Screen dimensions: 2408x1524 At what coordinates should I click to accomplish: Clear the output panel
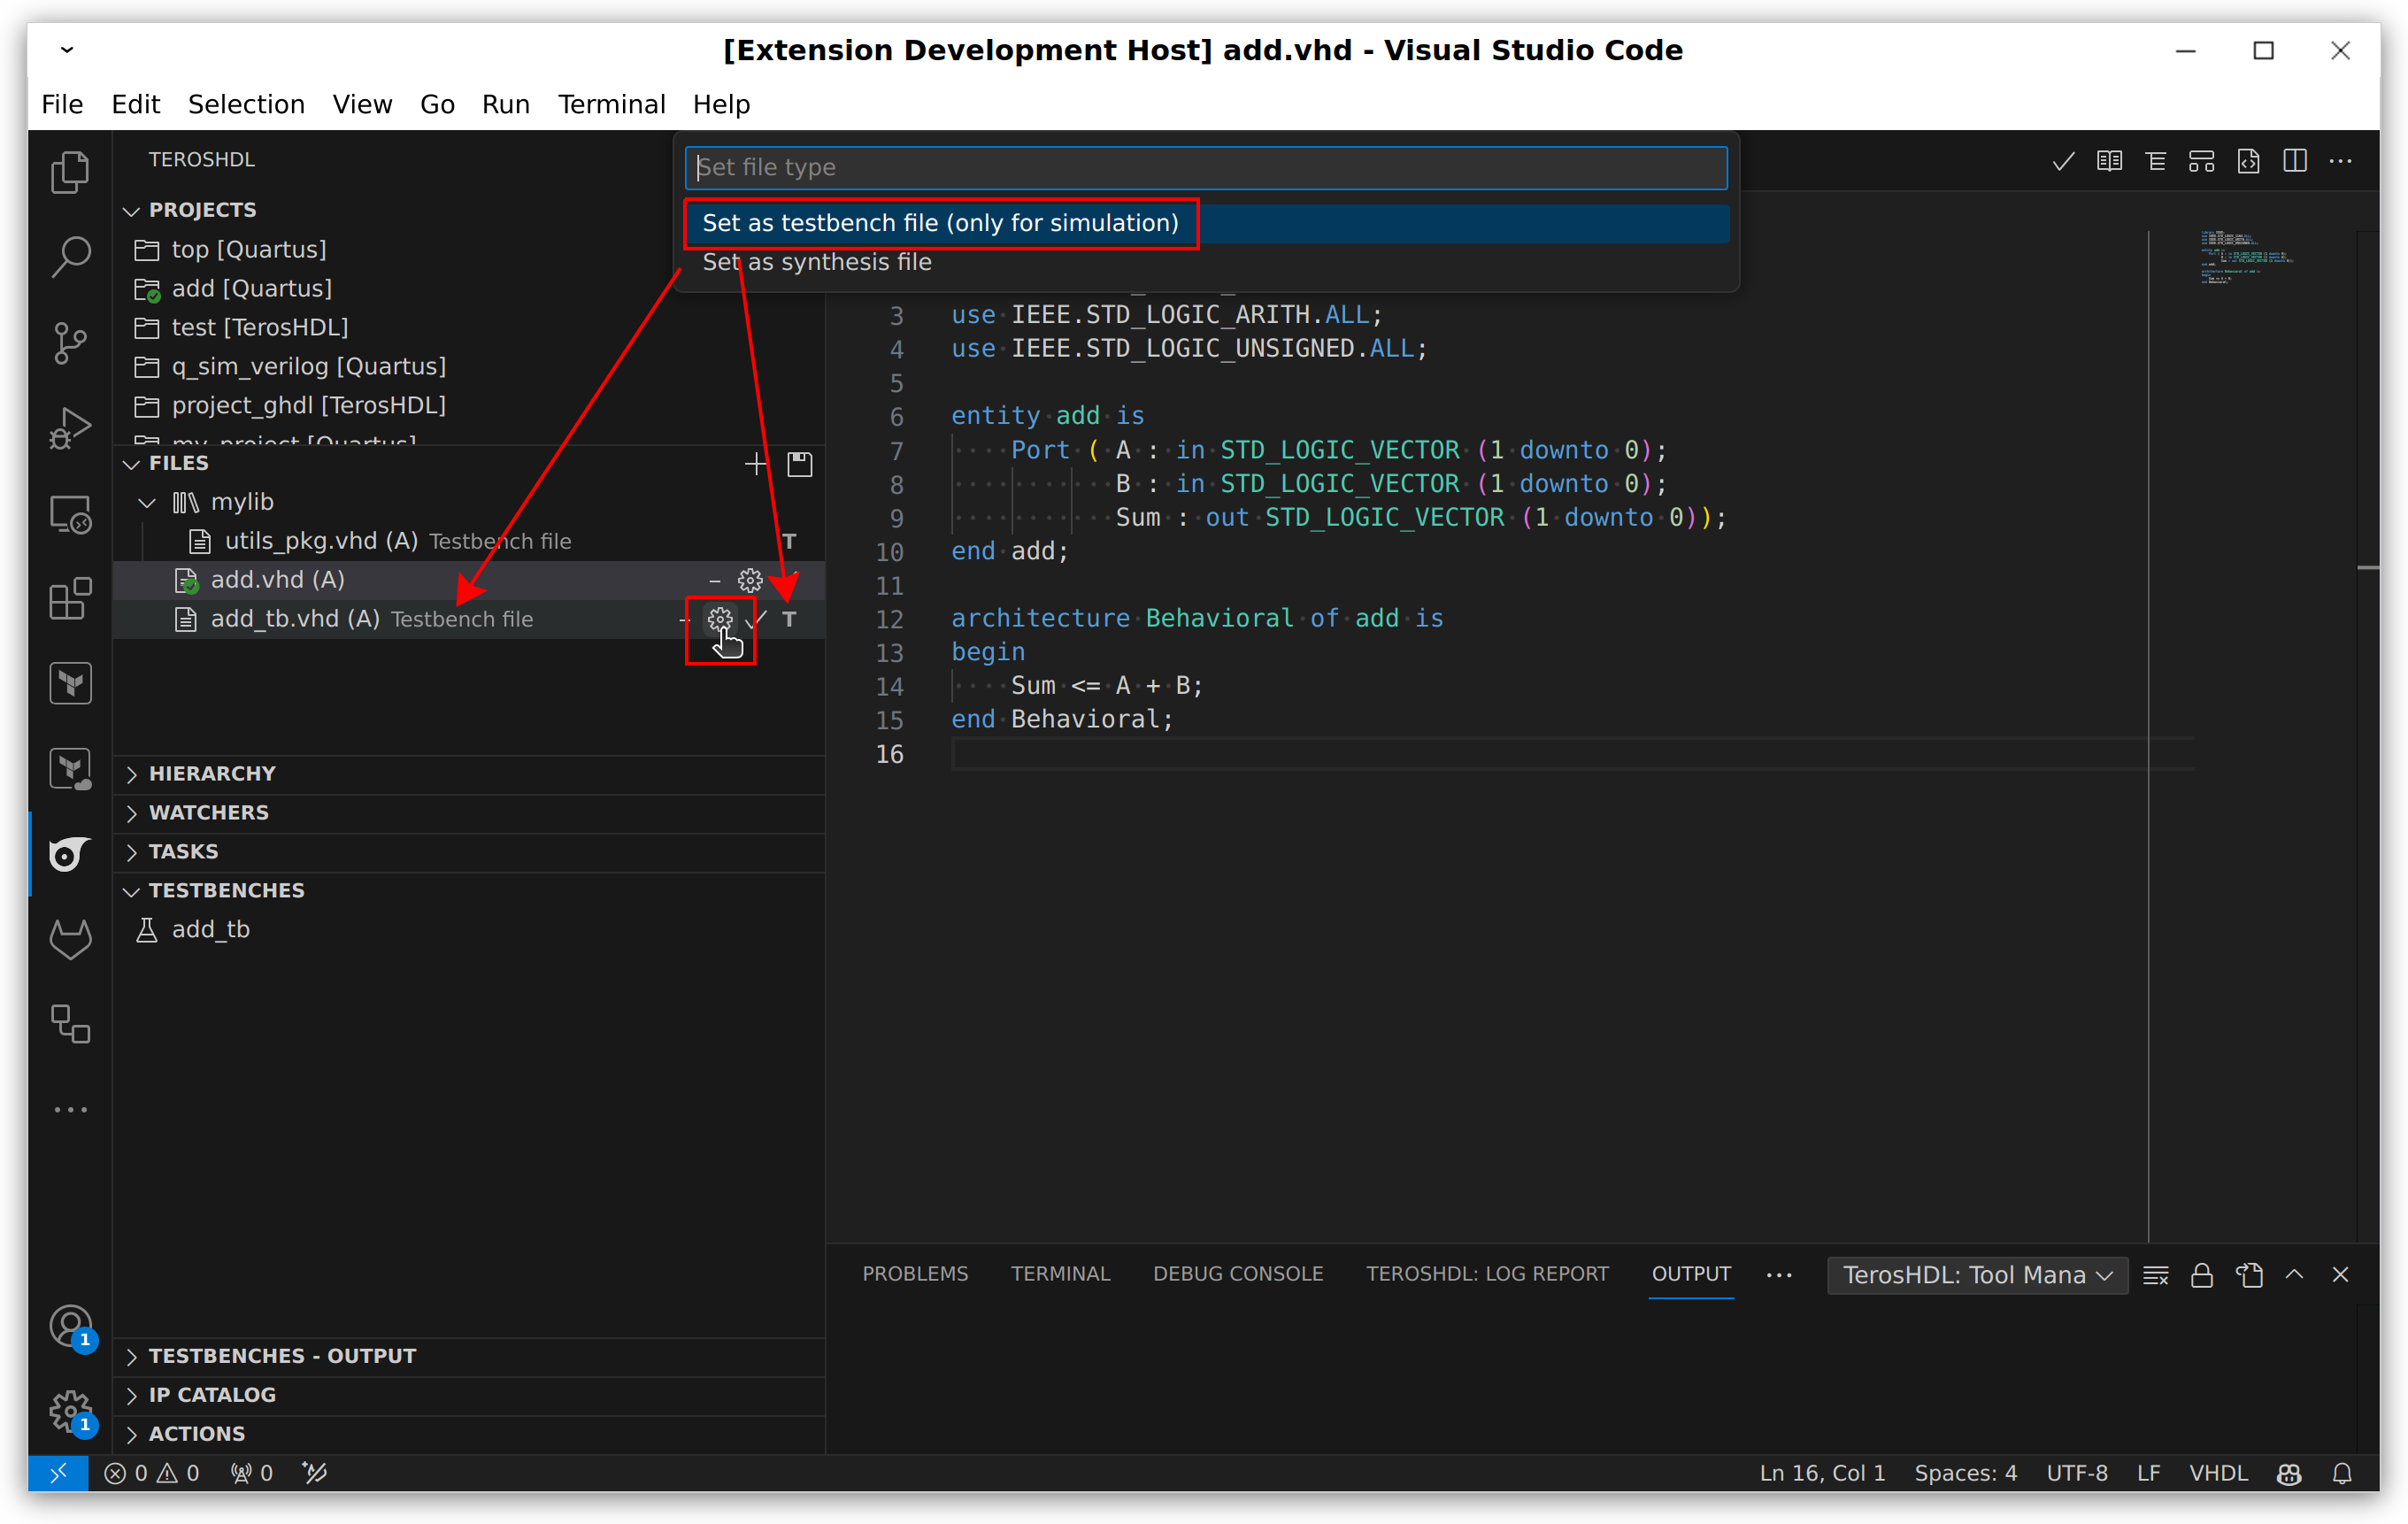click(x=2156, y=1274)
